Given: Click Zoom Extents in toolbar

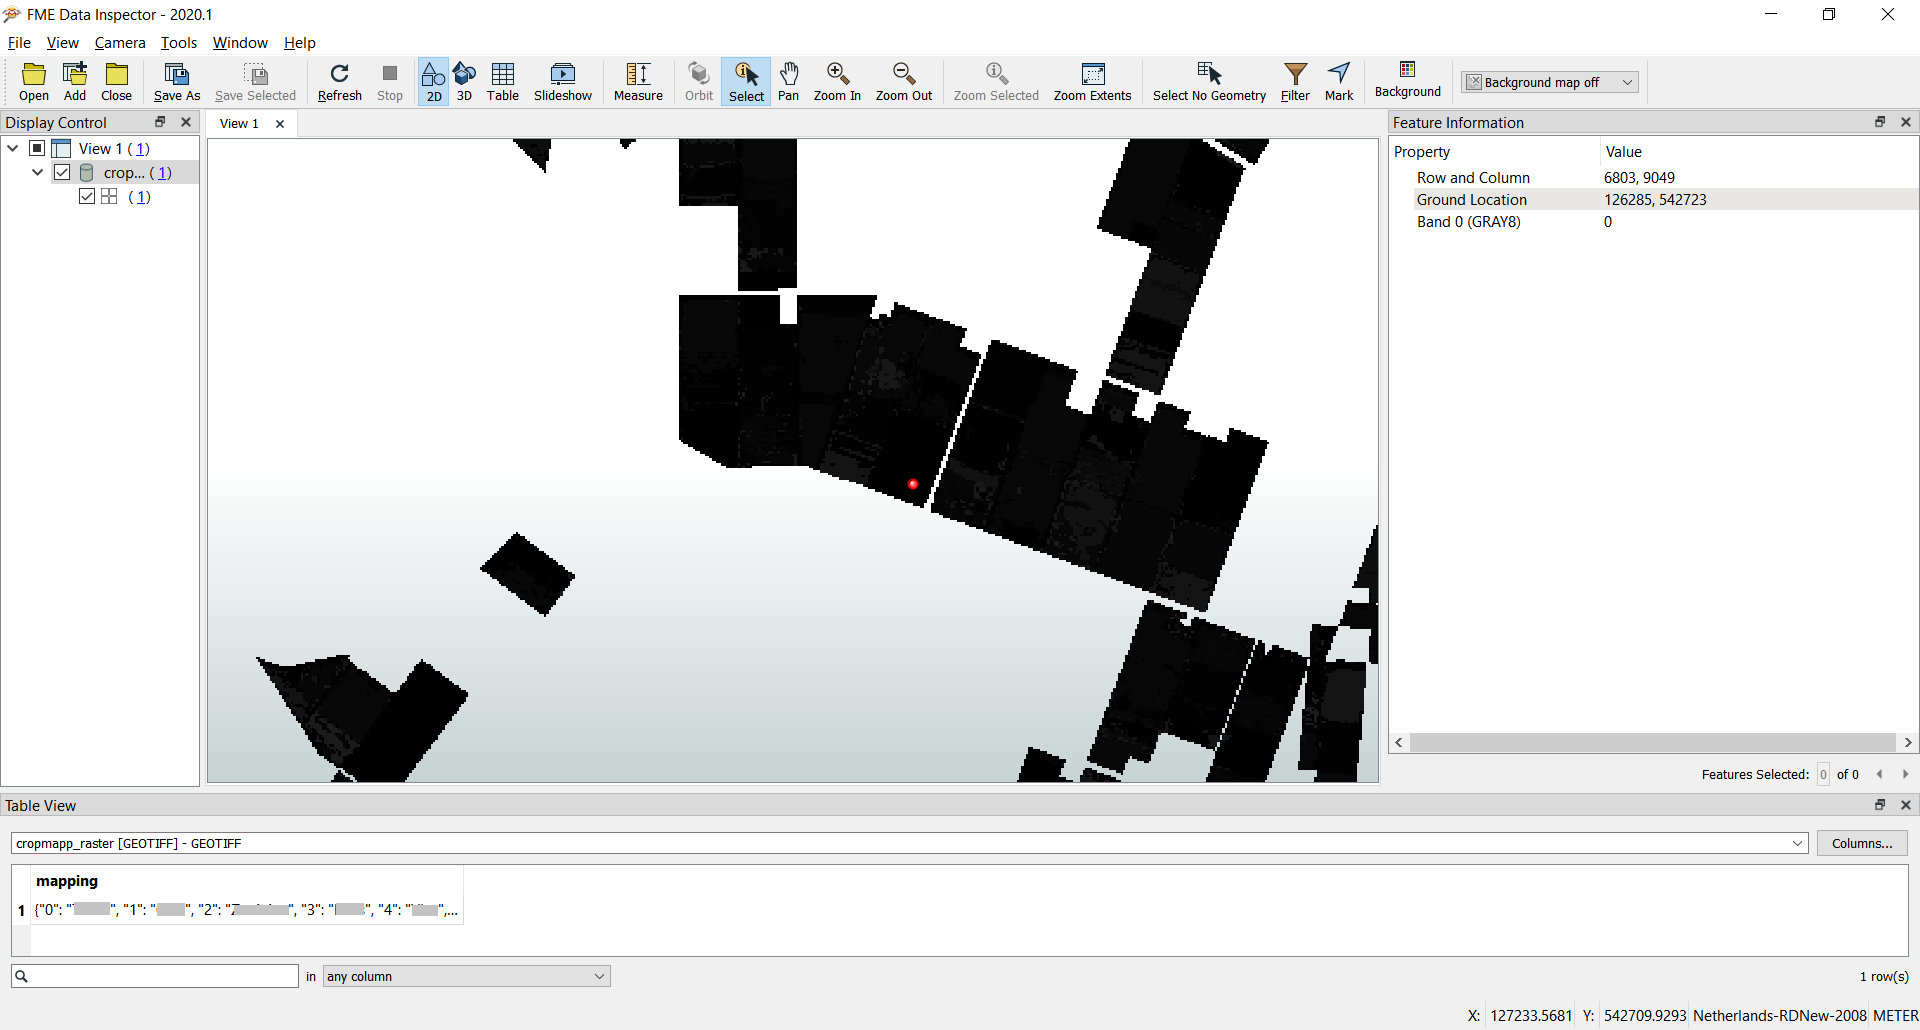Looking at the screenshot, I should tap(1093, 82).
